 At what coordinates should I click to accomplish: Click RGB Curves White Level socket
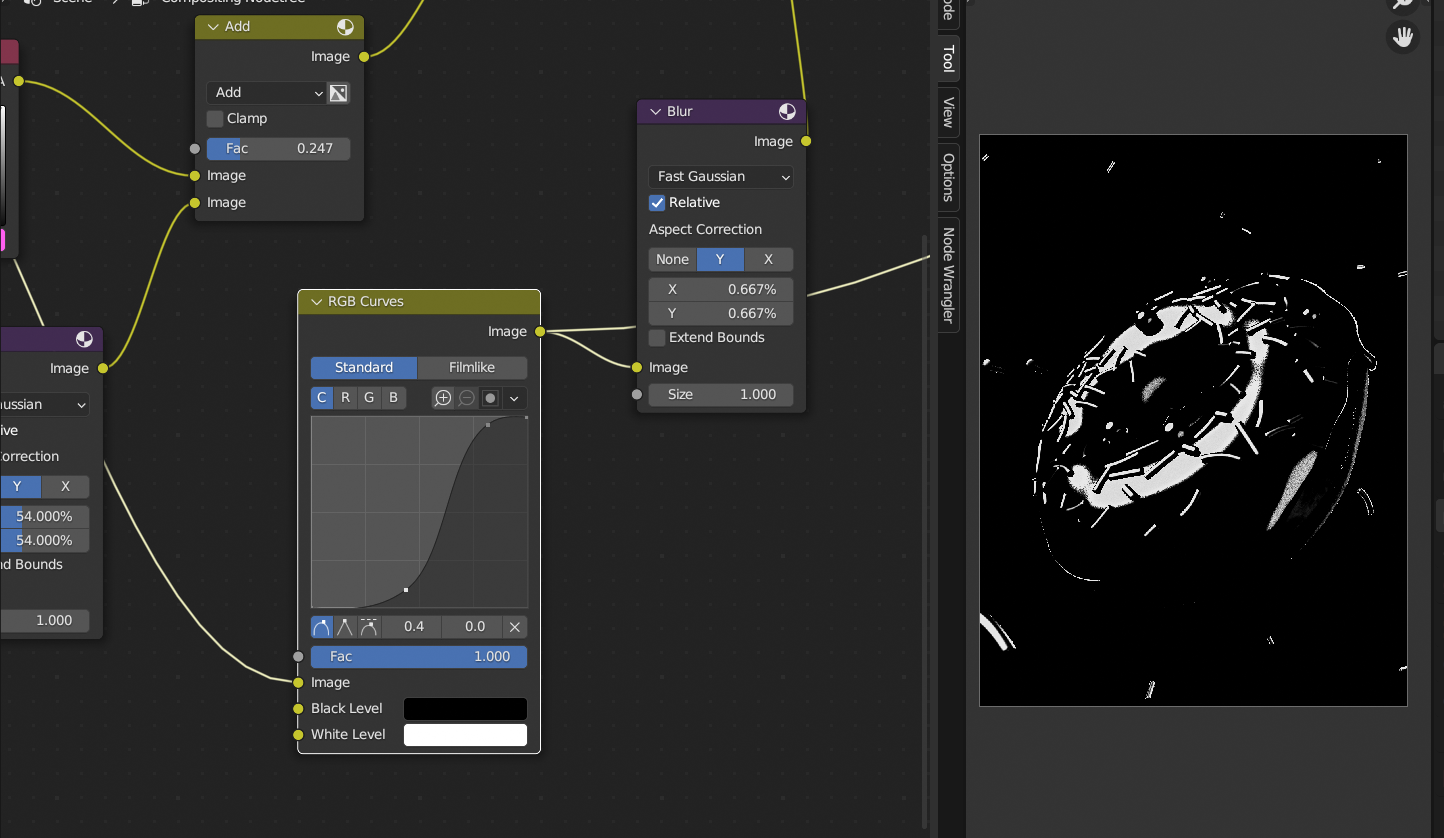(298, 735)
